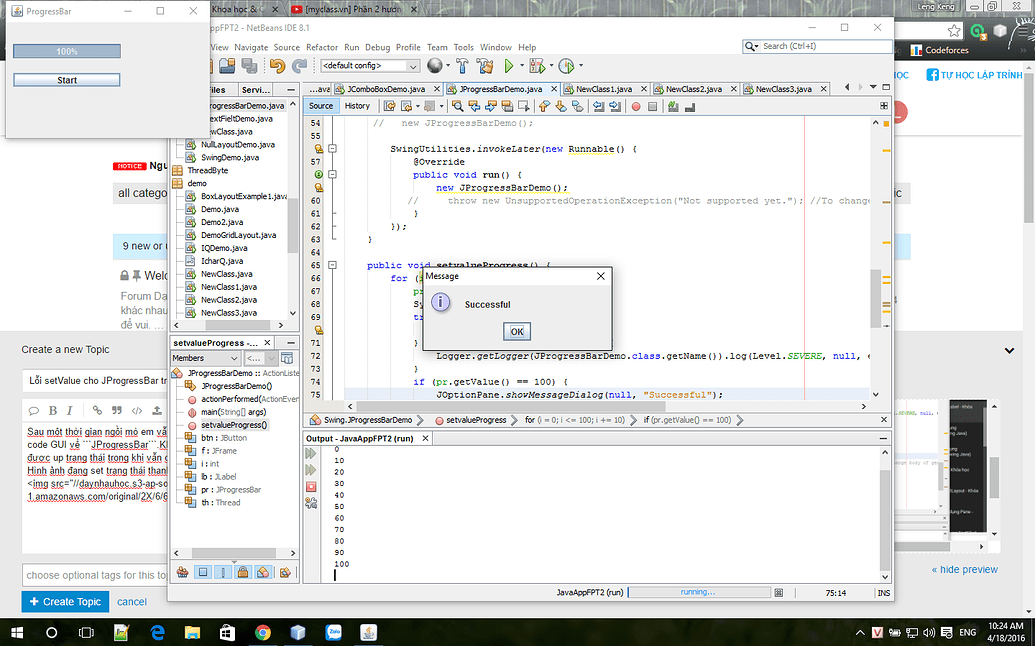Open the Run Project dropdown arrow
The image size is (1035, 646).
coord(521,66)
